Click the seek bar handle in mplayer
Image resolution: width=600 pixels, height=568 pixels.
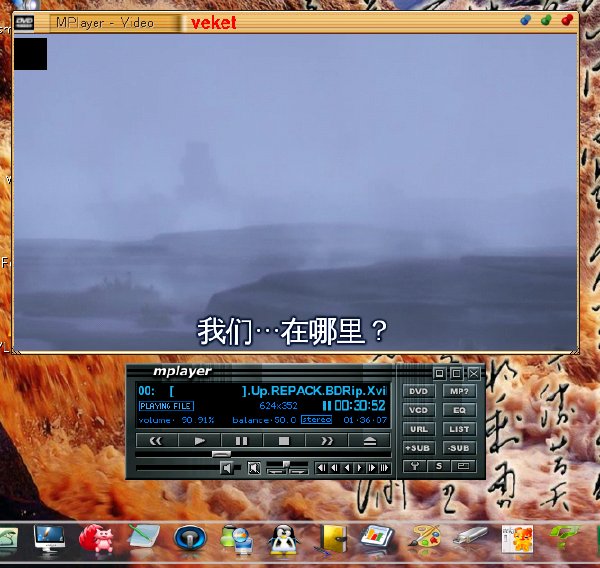221,454
